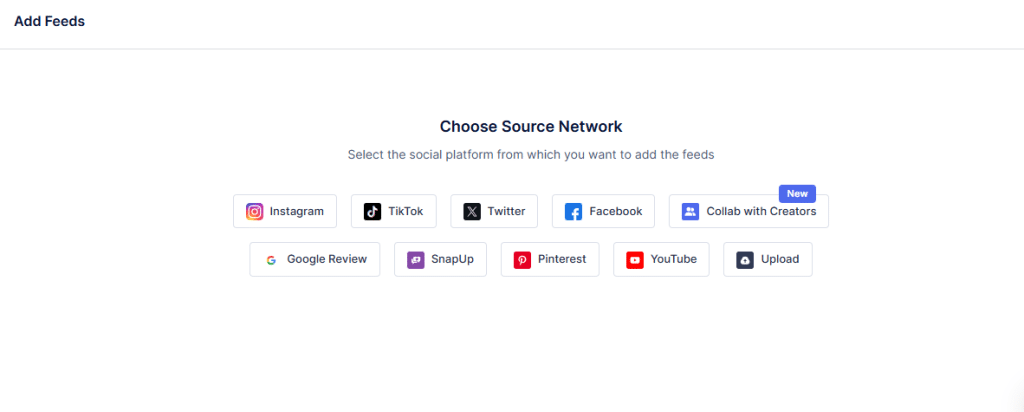Click the TikTok logo icon

pyautogui.click(x=372, y=211)
